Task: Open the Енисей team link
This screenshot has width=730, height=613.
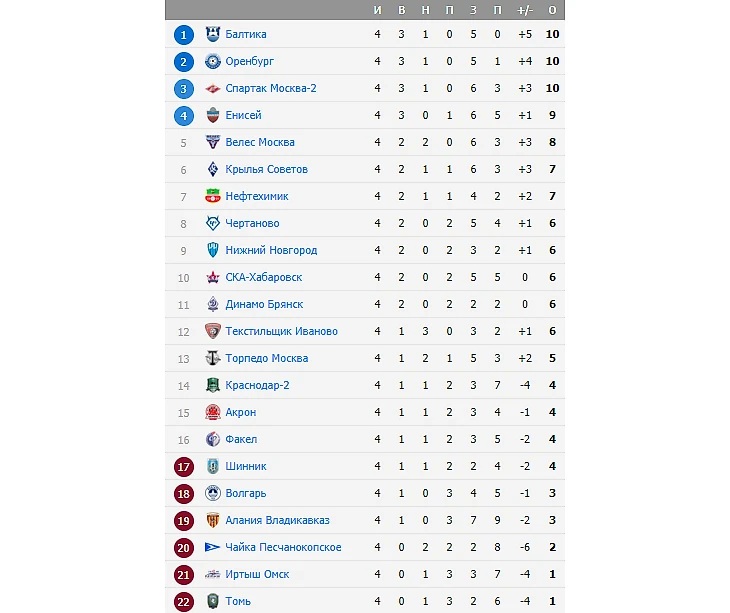Action: click(x=243, y=115)
